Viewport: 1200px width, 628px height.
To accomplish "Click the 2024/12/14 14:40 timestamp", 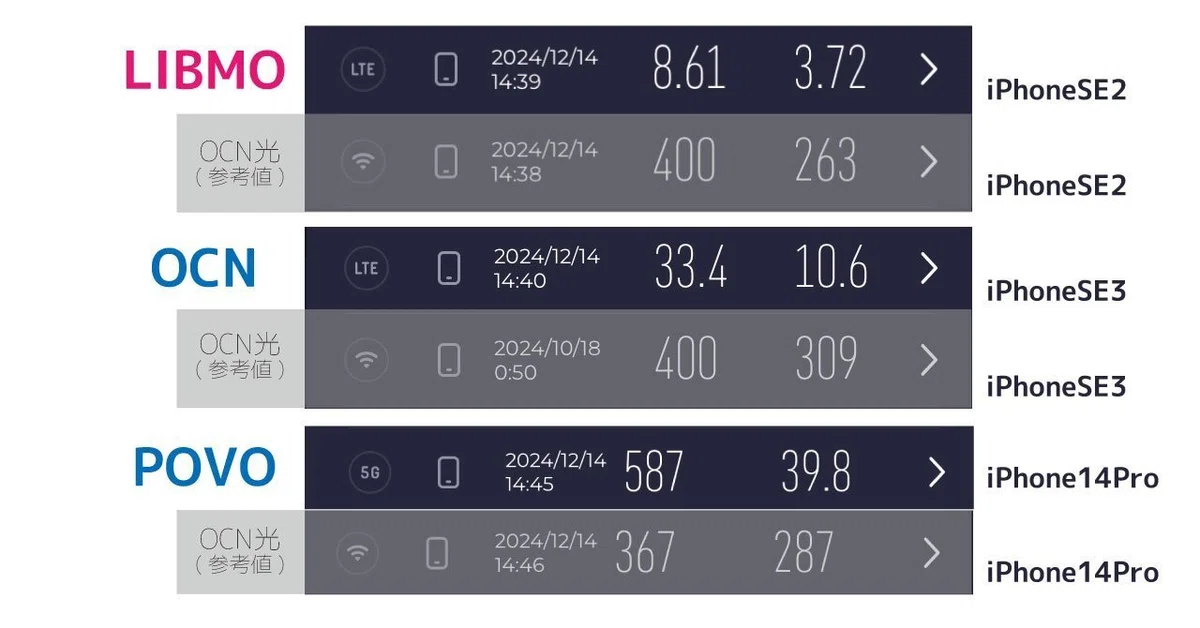I will tap(547, 269).
